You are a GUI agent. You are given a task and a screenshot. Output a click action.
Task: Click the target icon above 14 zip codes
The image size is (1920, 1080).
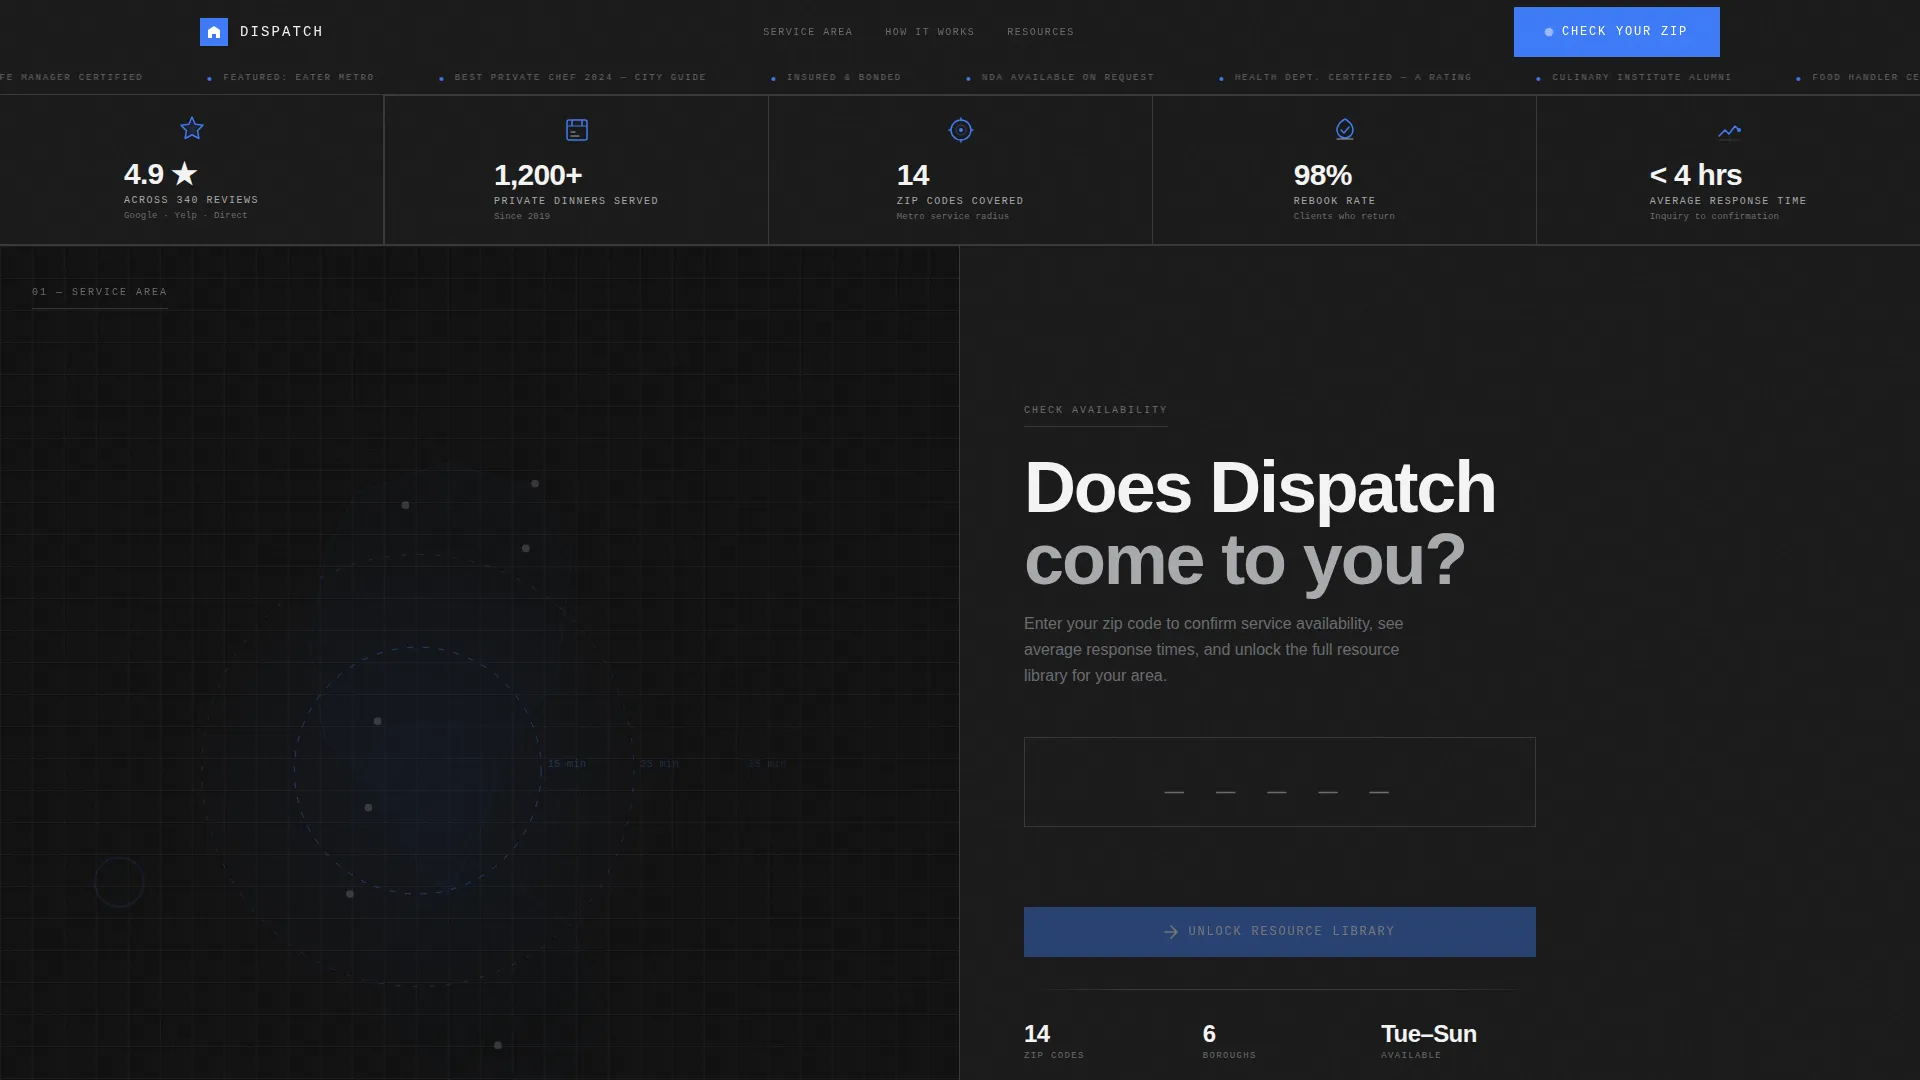[x=961, y=130]
